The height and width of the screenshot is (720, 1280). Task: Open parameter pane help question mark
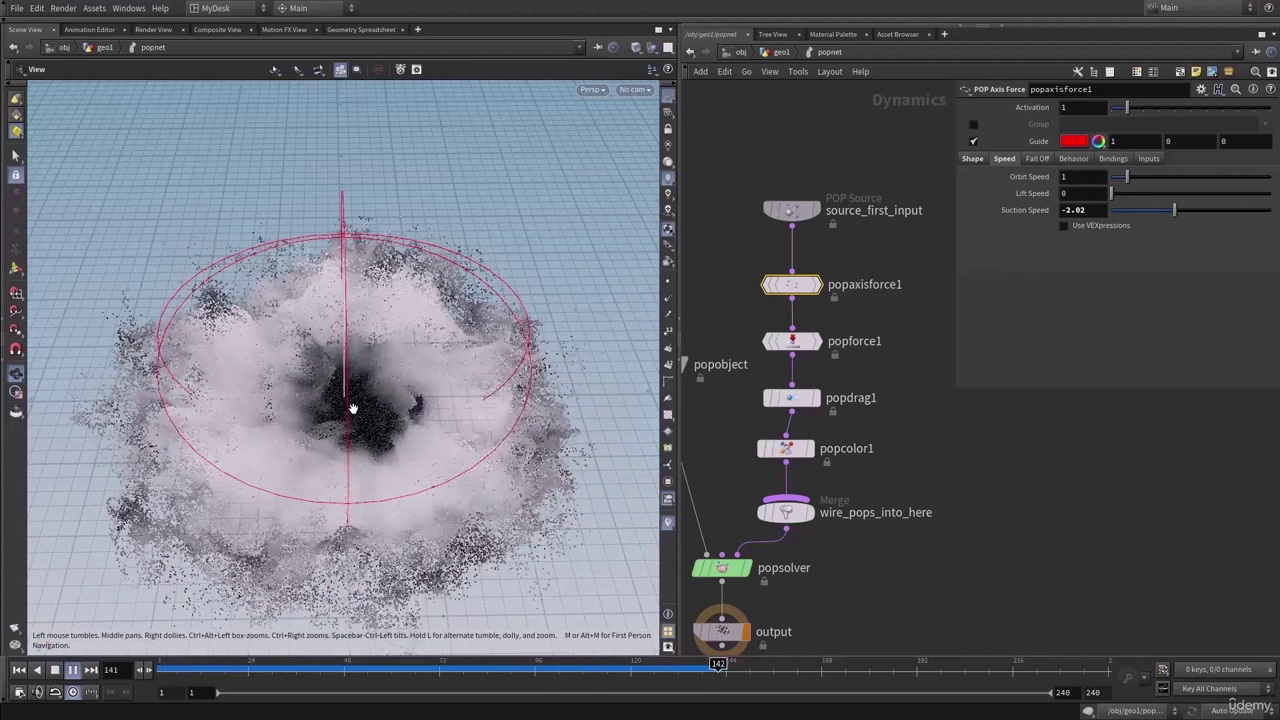pos(1269,89)
